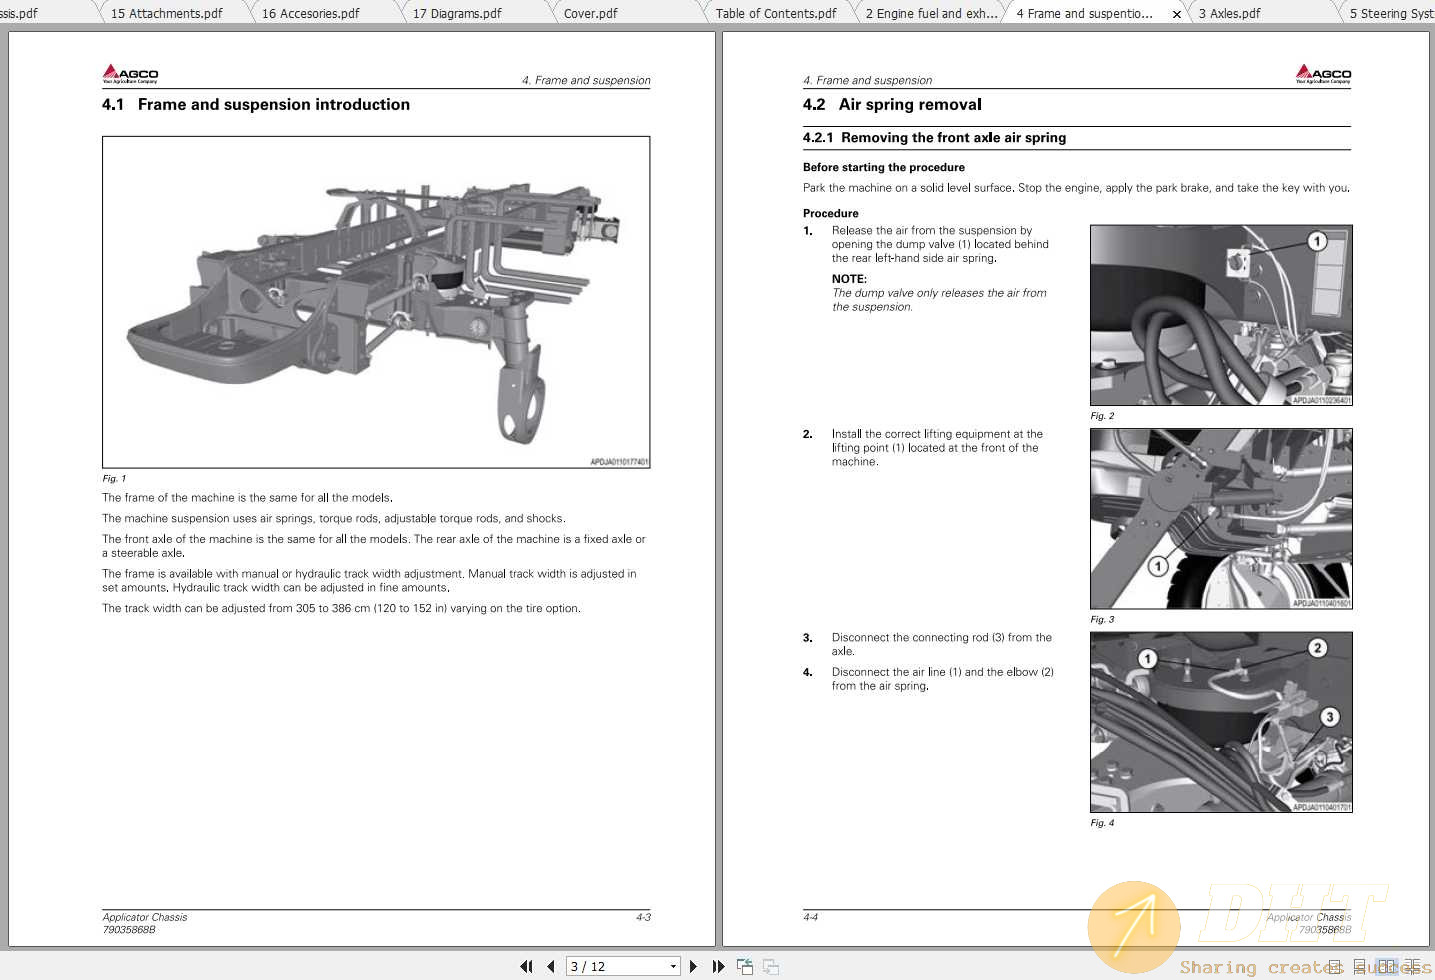Click the Fig. 1 frame chassis image

[376, 302]
